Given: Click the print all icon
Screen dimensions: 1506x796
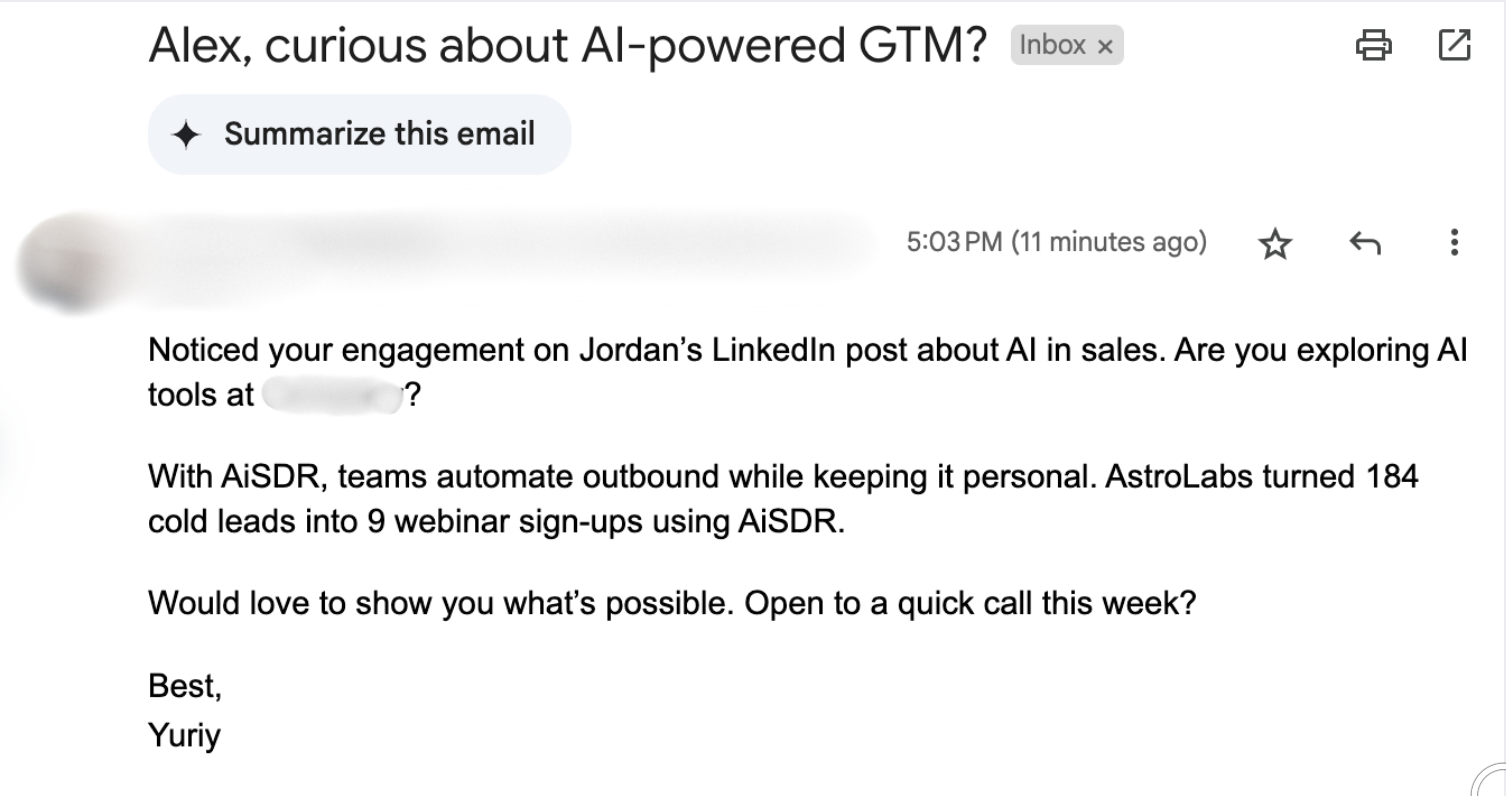Looking at the screenshot, I should (1372, 45).
